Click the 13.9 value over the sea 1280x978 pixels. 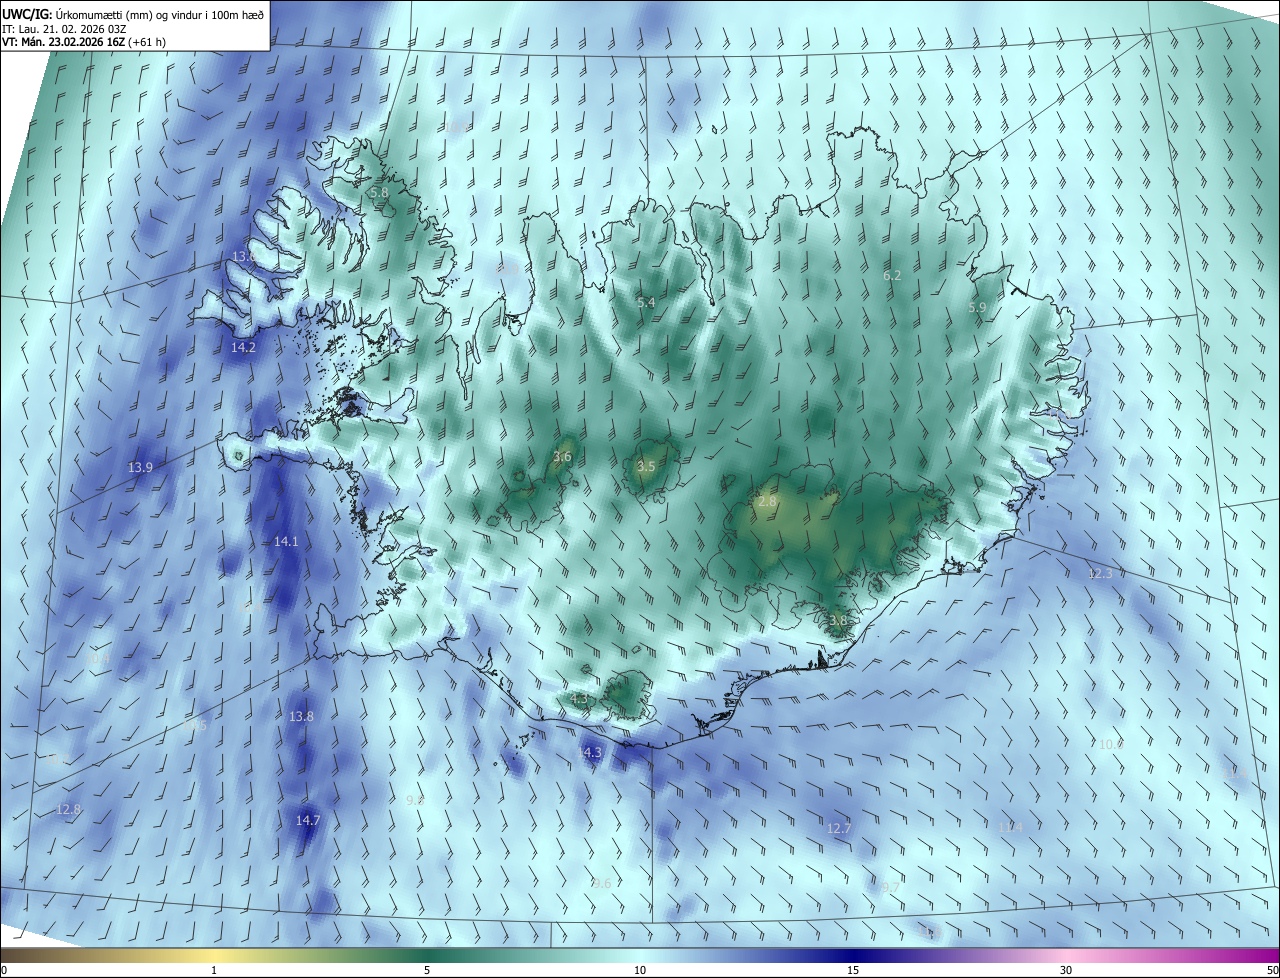[140, 467]
